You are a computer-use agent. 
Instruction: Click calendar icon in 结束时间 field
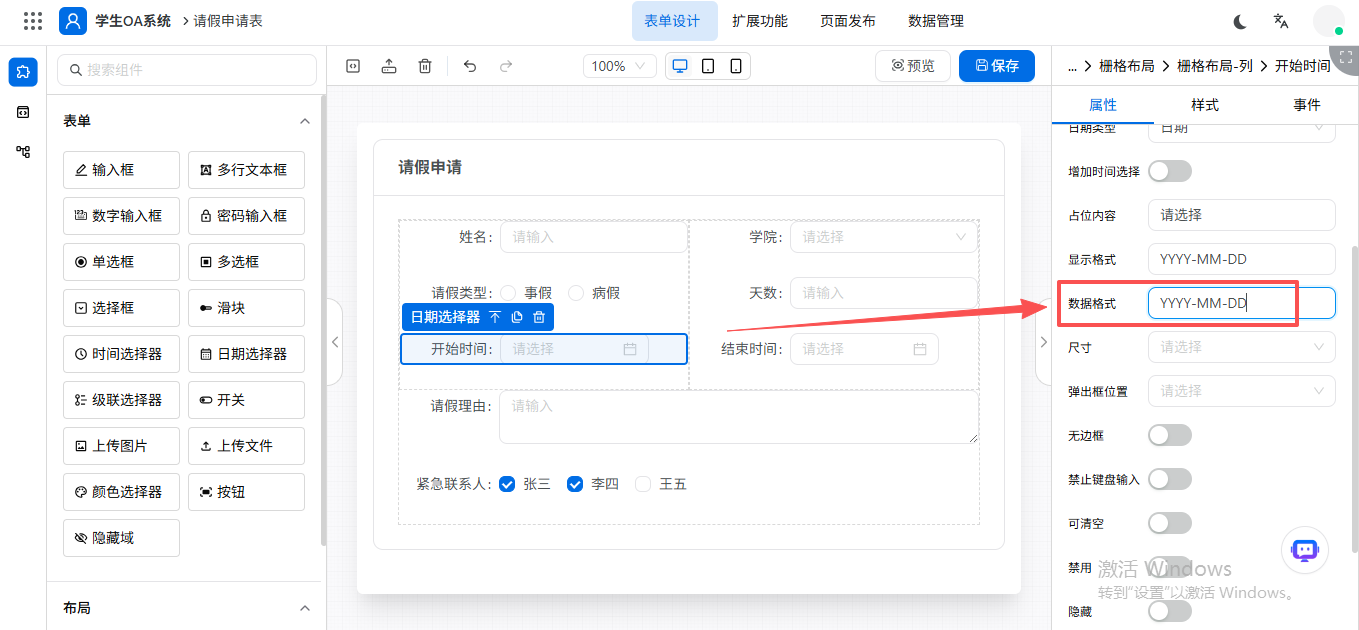(920, 349)
